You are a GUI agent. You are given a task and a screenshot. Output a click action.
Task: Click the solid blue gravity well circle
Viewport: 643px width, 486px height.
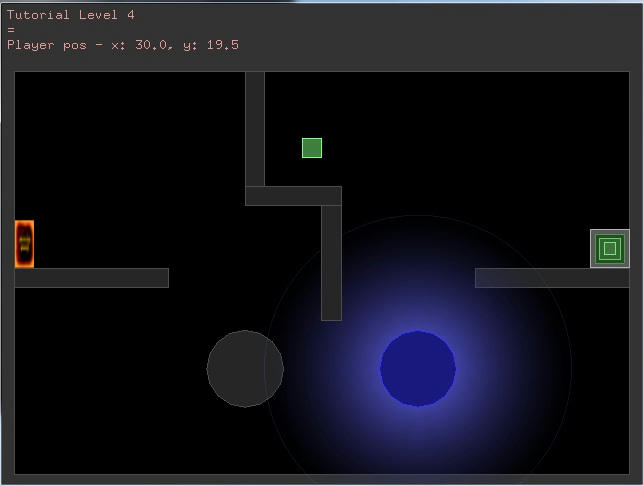(418, 368)
